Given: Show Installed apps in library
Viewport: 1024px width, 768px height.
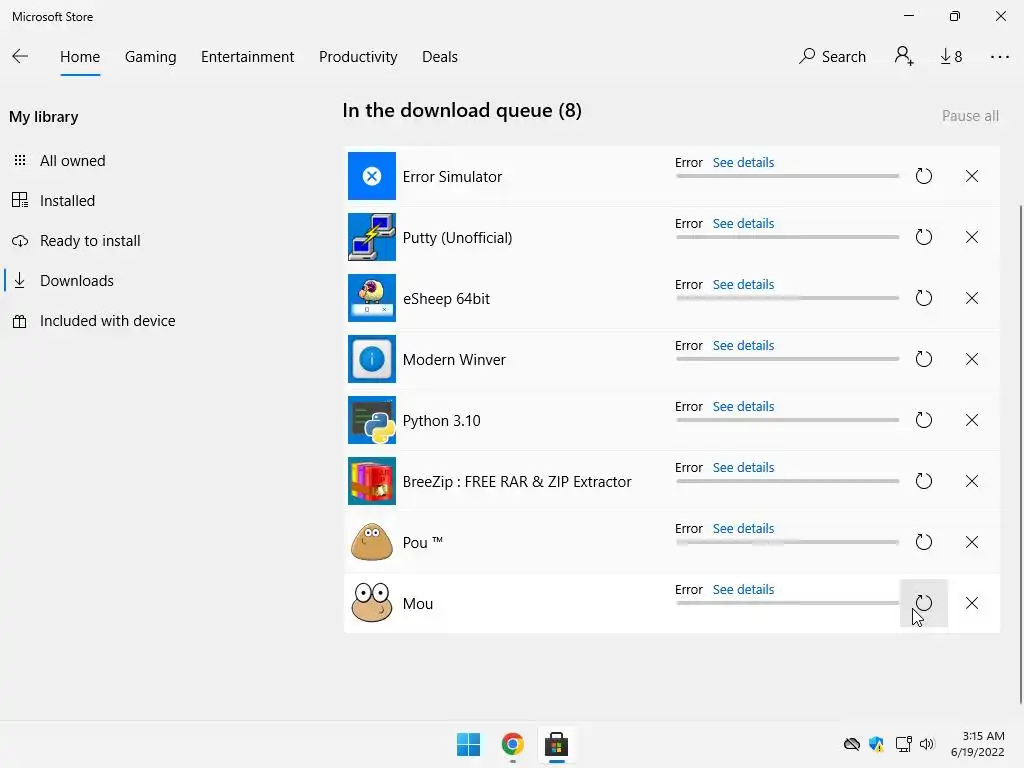Looking at the screenshot, I should click(67, 200).
